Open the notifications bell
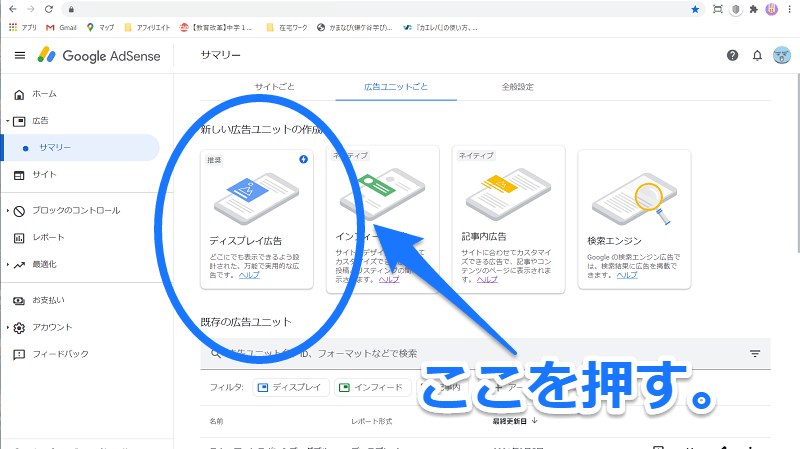Image resolution: width=800 pixels, height=449 pixels. (757, 55)
